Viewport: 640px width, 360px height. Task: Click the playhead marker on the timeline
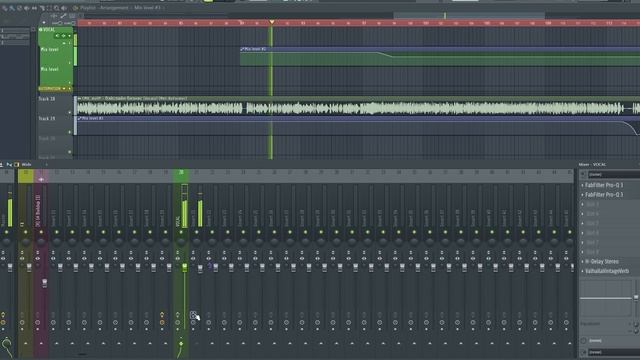coord(271,22)
